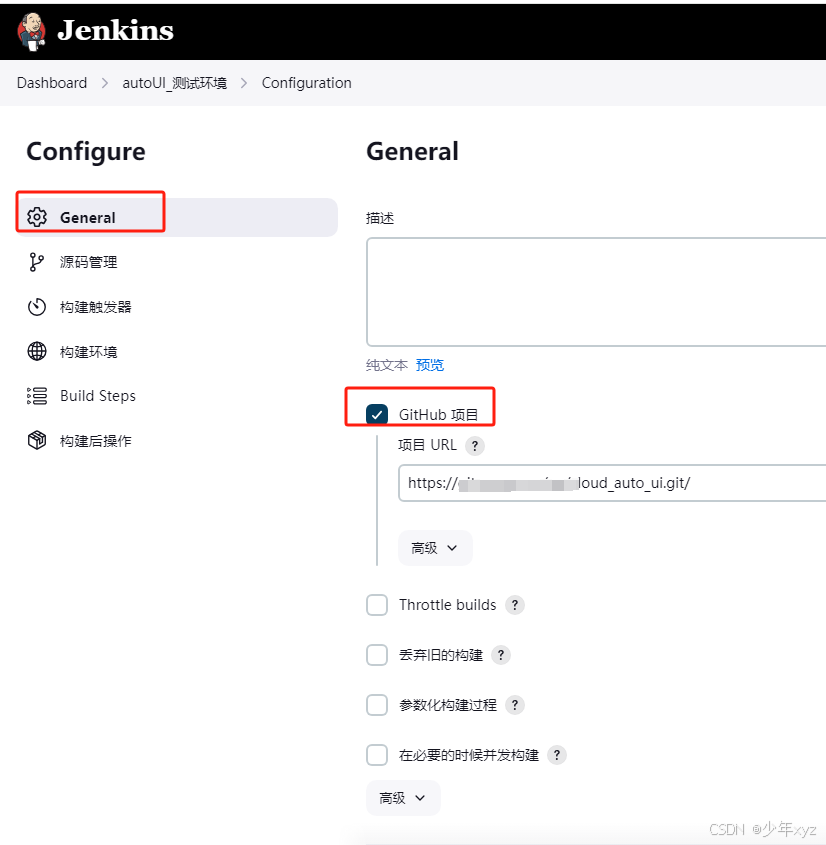Open help for 在必要的时候并发构建
Viewport: 826px width, 845px height.
[557, 755]
